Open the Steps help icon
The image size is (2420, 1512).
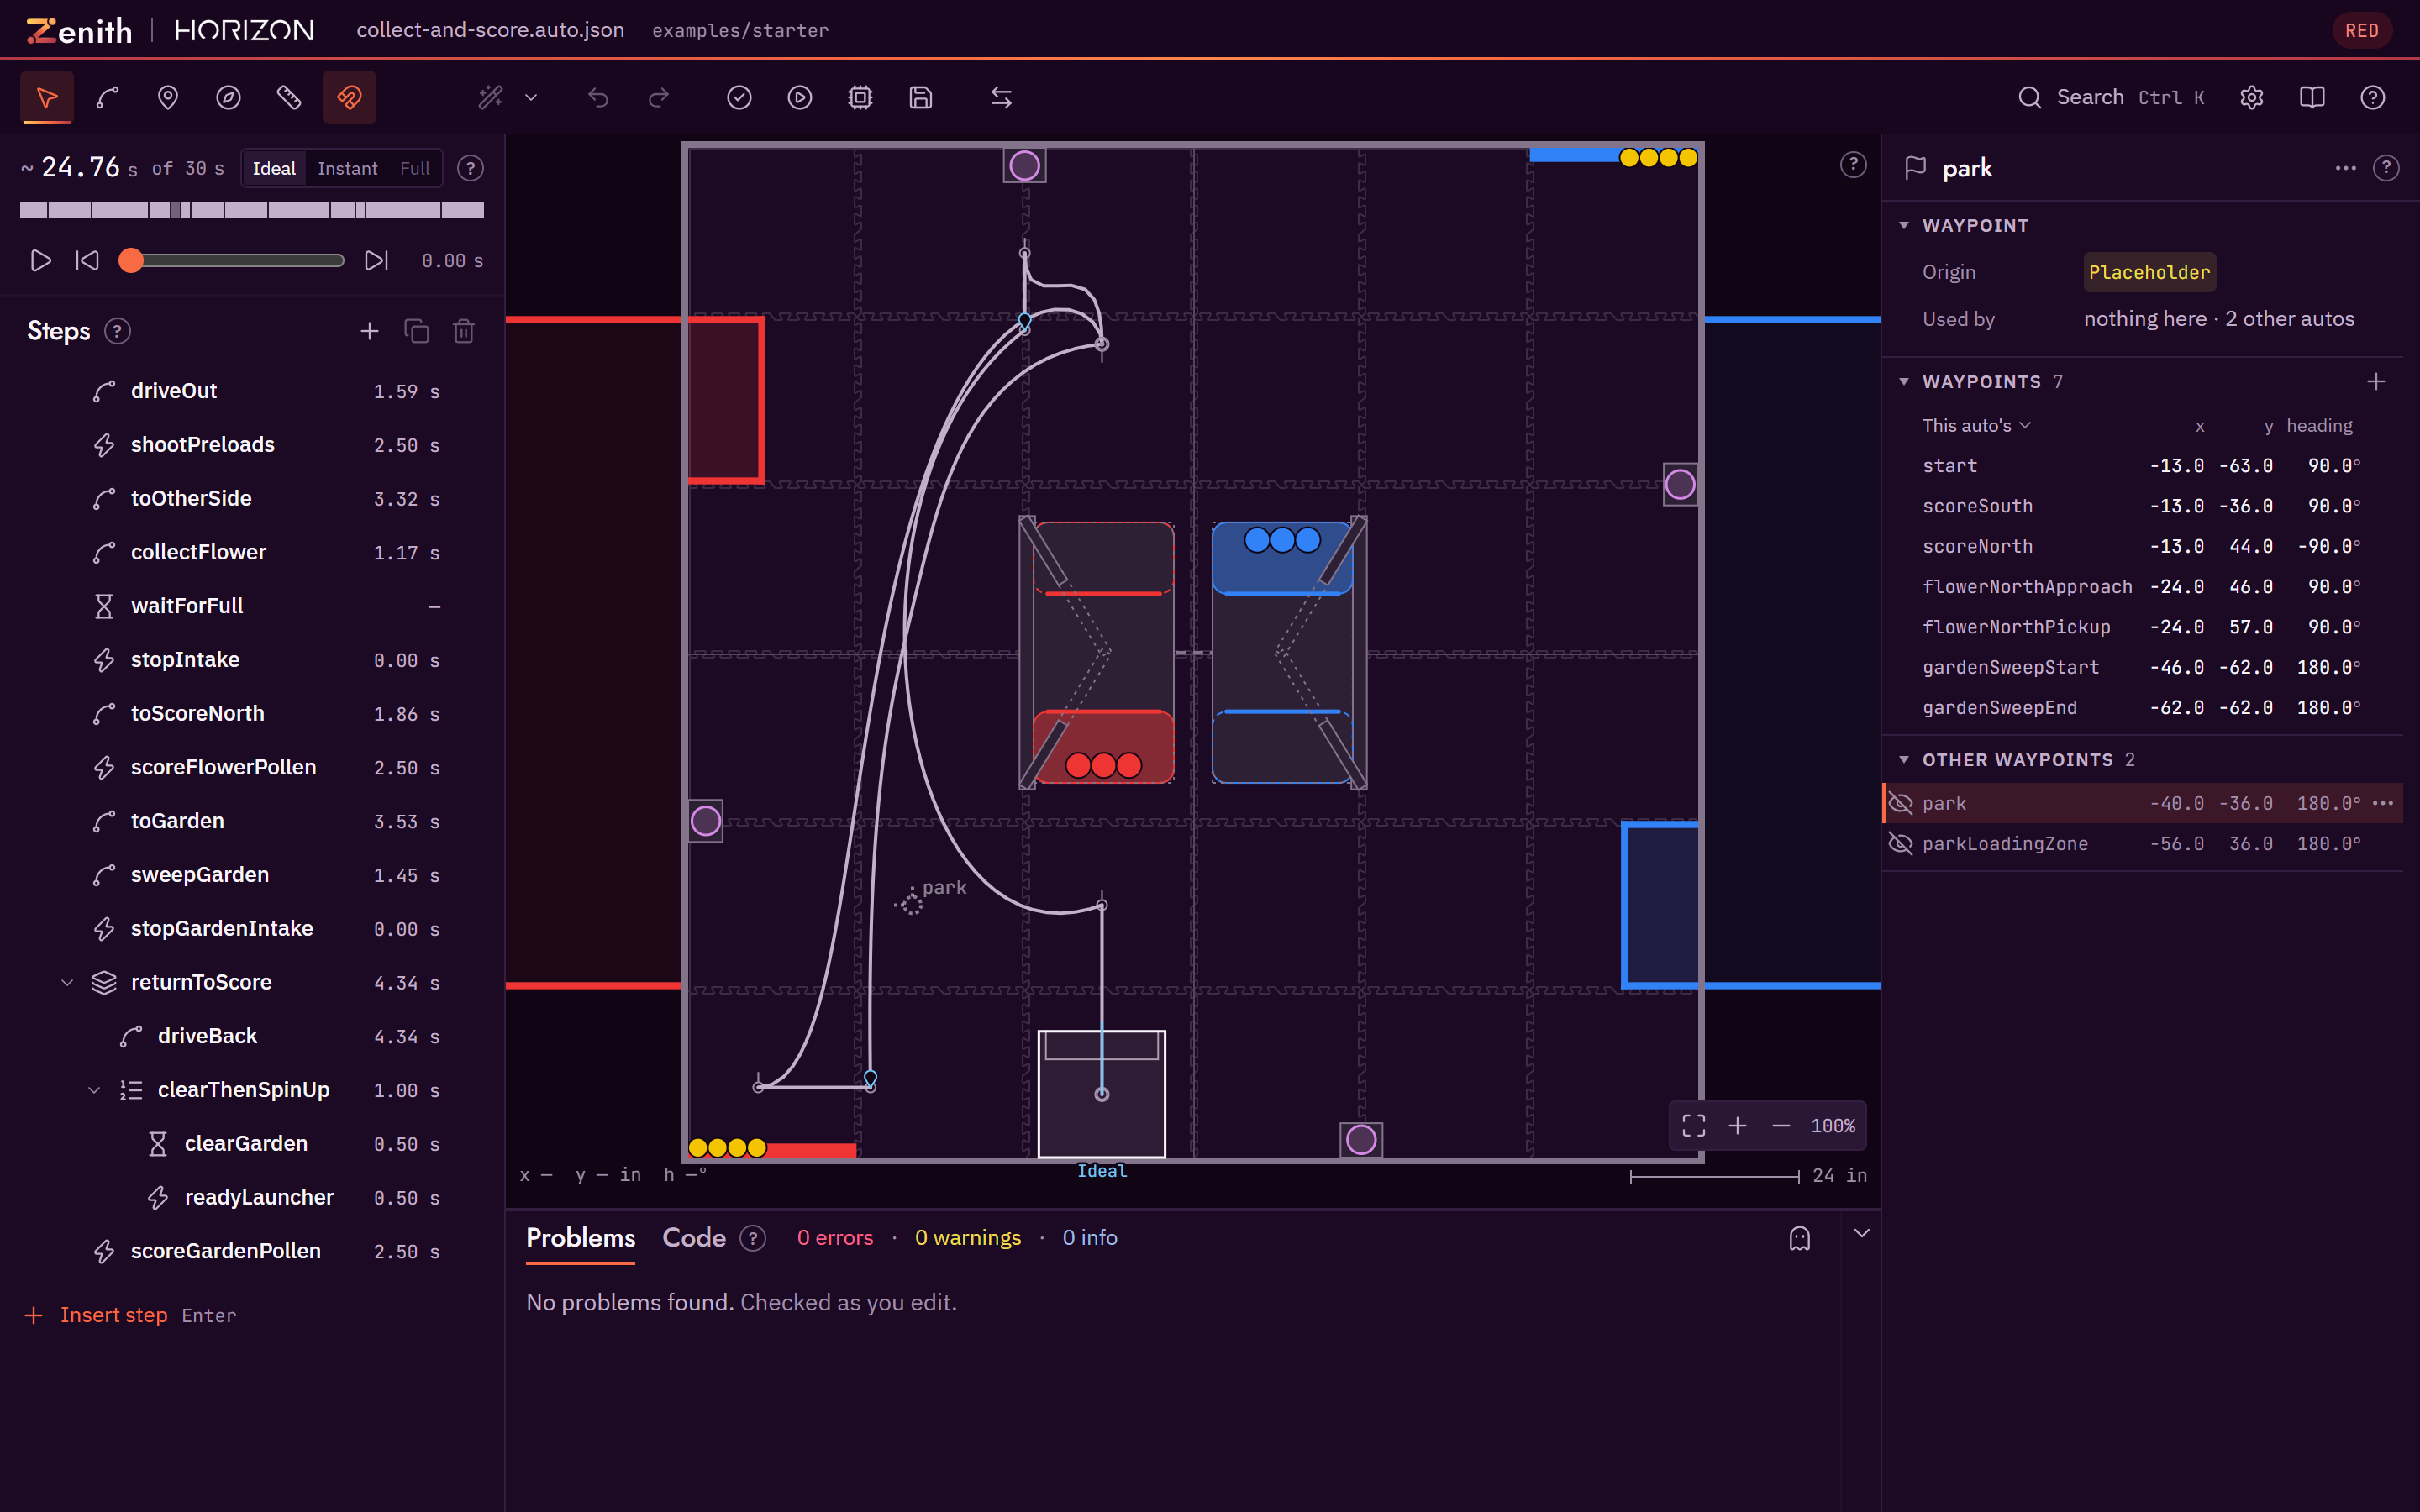click(117, 331)
